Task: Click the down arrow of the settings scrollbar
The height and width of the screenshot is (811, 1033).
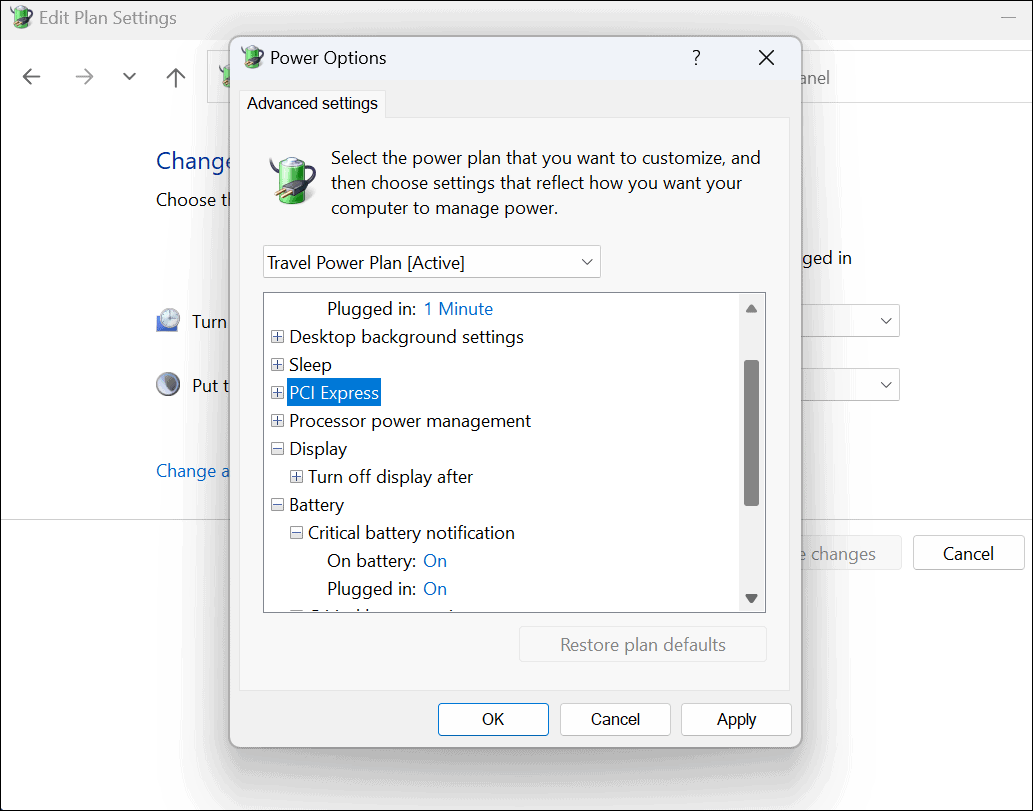Action: tap(751, 598)
